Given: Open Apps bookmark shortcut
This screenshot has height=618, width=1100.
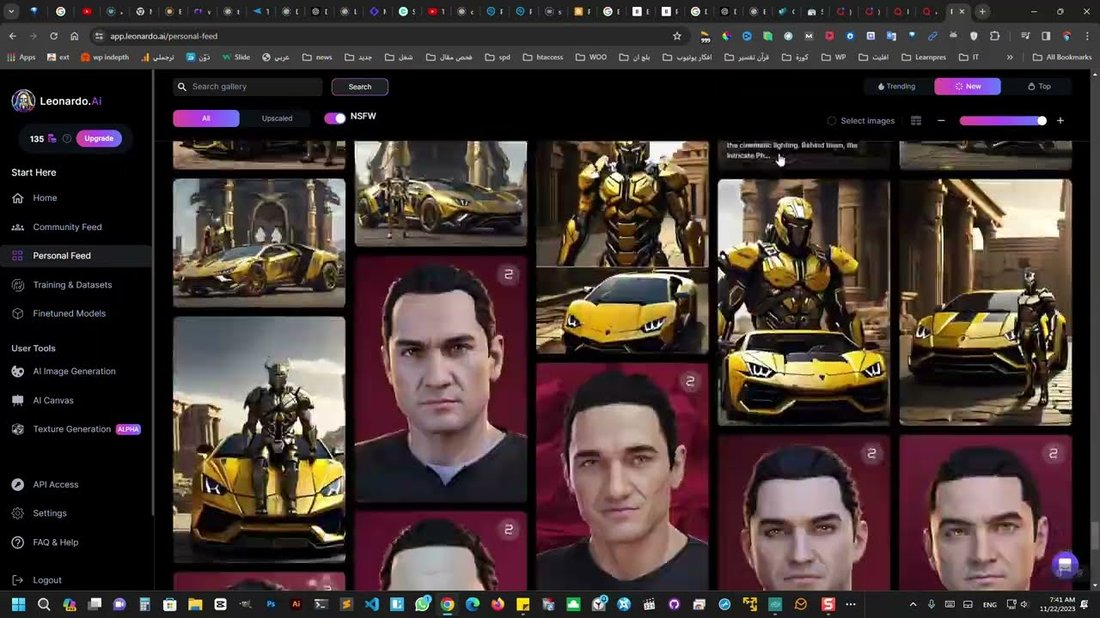Looking at the screenshot, I should 21,57.
